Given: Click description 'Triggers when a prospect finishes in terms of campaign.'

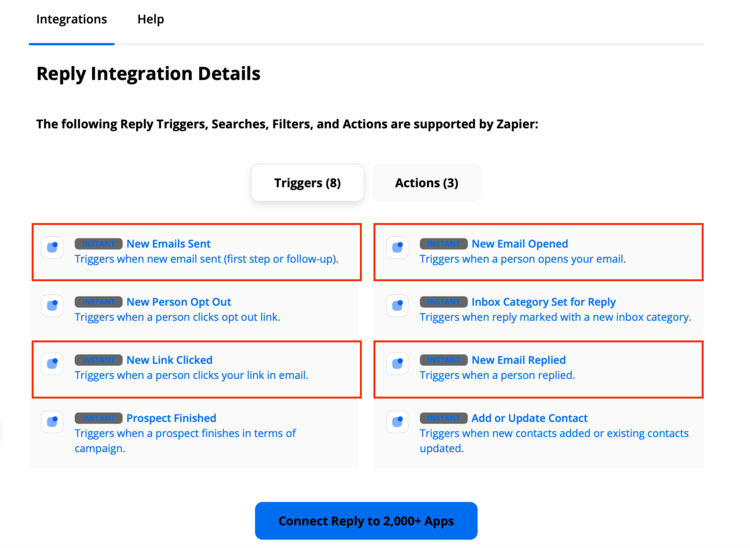Looking at the screenshot, I should click(x=185, y=441).
